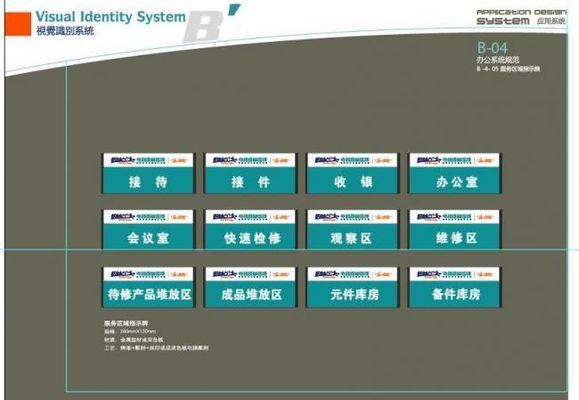
Task: Click the 材质 material line in caption
Action: (x=134, y=339)
